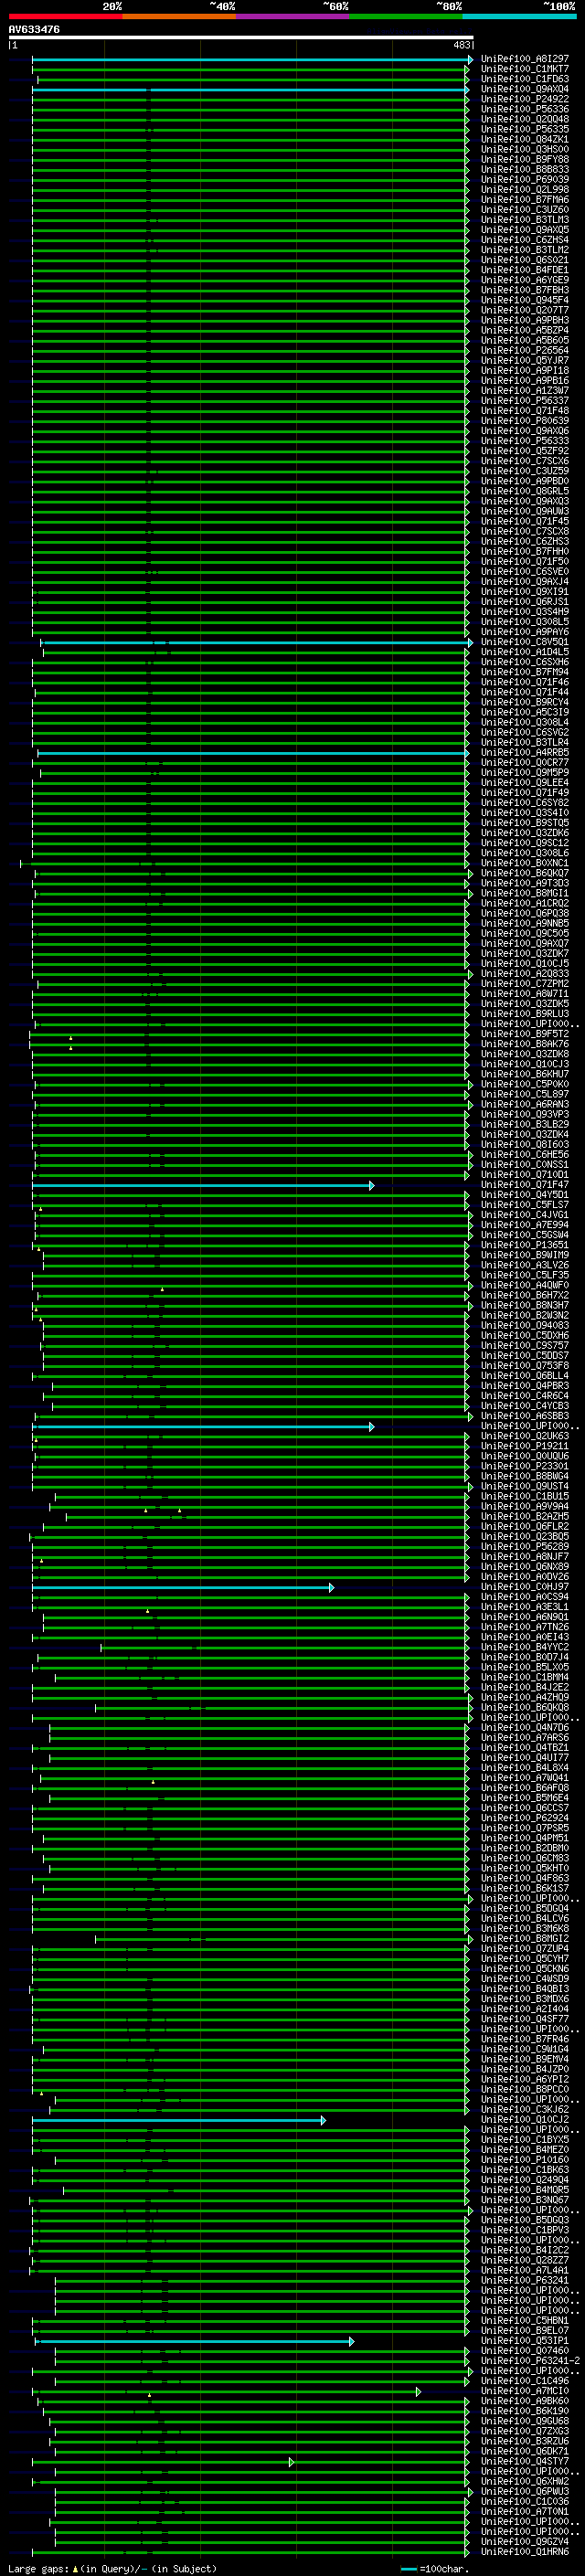The image size is (585, 2576).
Task: Click the green ~80% identity legend segment
Action: [x=406, y=16]
